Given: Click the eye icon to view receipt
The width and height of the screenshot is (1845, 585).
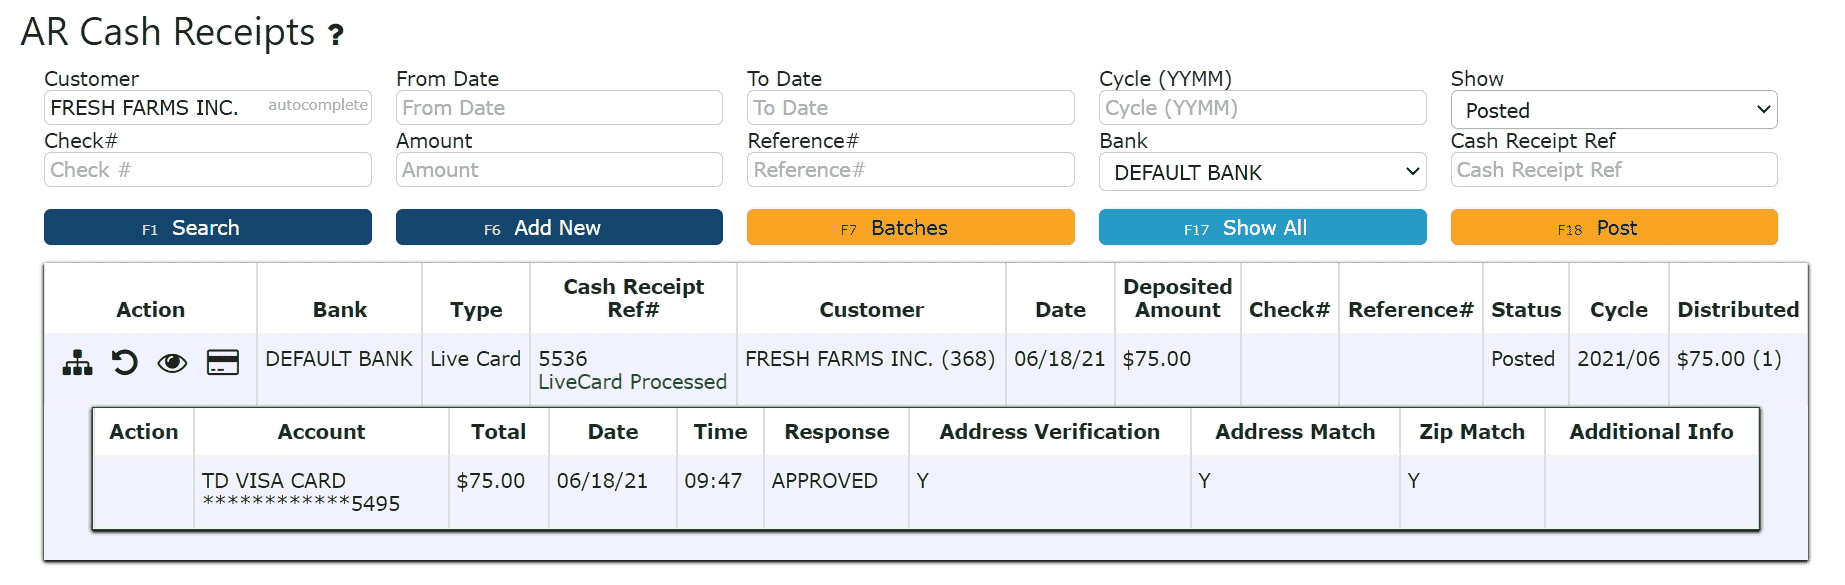Looking at the screenshot, I should [172, 362].
